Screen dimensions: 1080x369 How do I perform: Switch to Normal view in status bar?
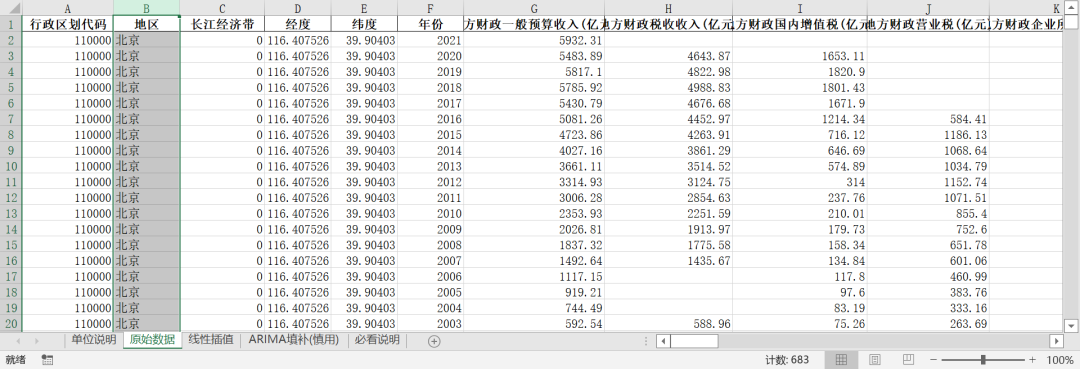click(841, 359)
